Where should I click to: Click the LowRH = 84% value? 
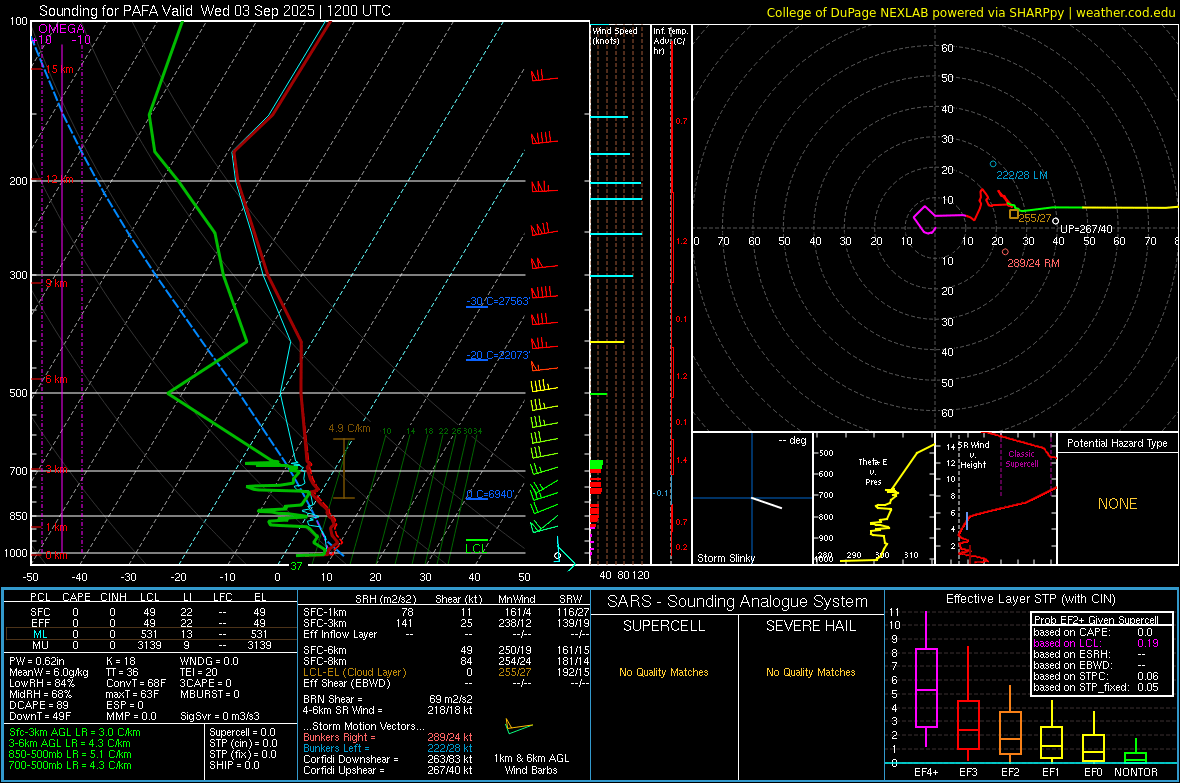tap(41, 684)
